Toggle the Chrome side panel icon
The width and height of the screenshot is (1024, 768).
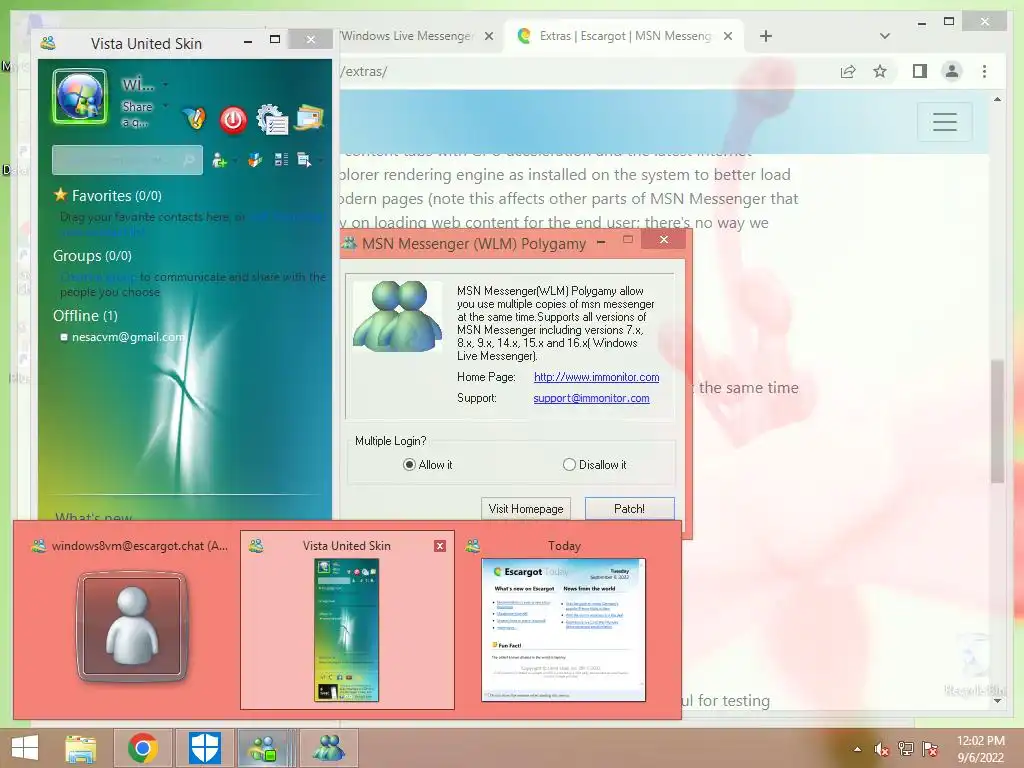(920, 71)
